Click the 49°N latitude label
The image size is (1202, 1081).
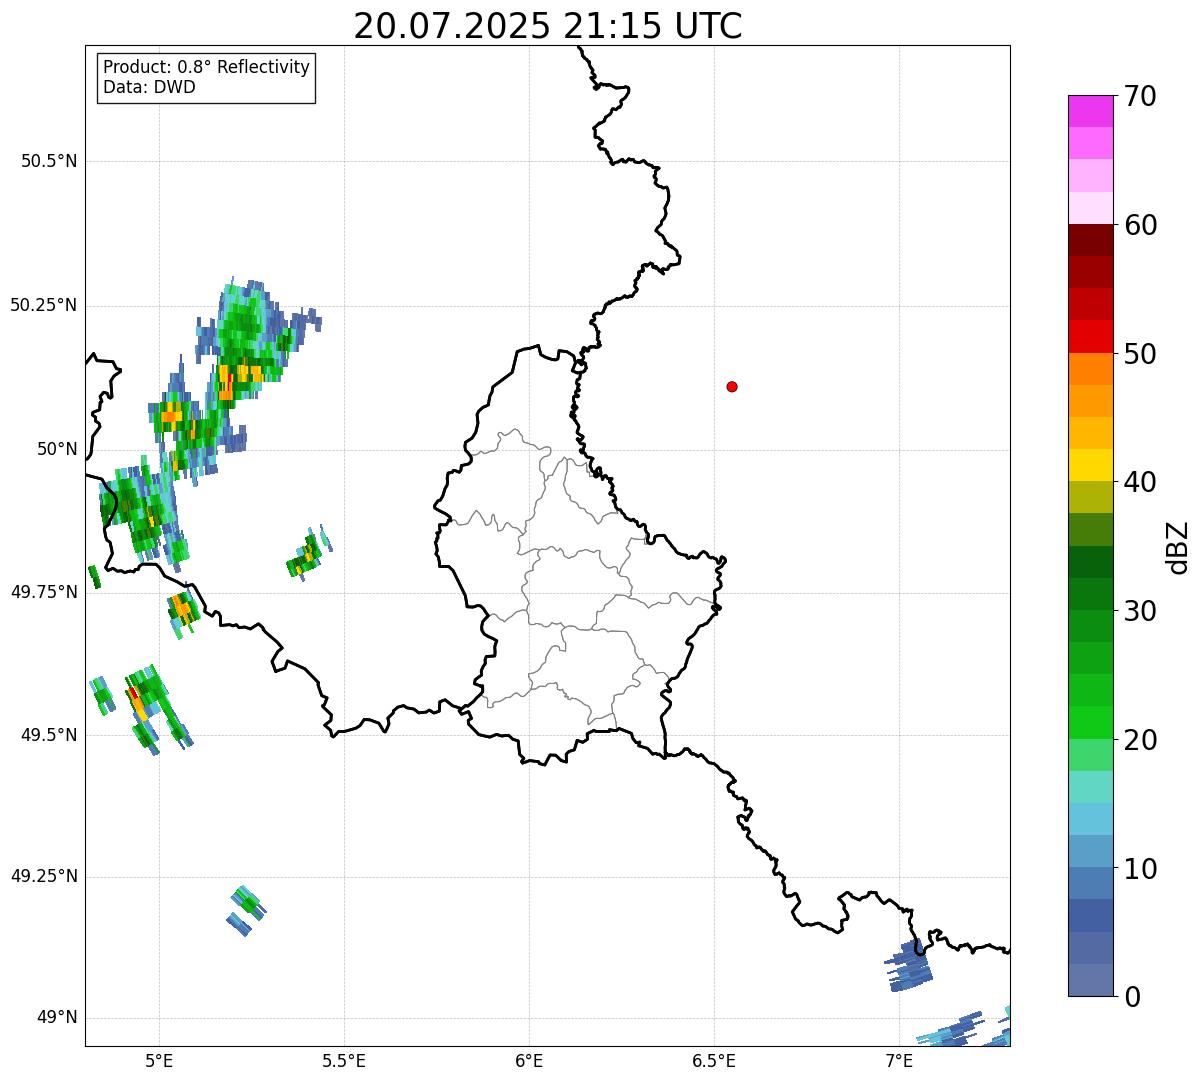point(57,1018)
